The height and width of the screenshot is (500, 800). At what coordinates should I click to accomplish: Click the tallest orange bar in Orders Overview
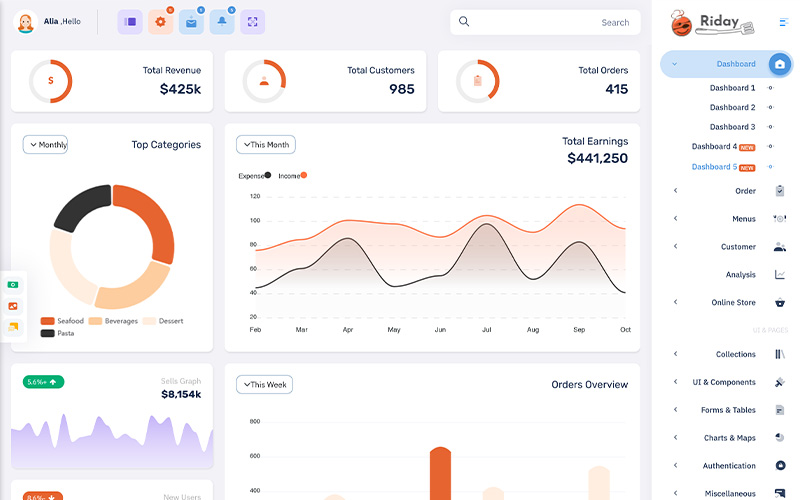click(440, 473)
